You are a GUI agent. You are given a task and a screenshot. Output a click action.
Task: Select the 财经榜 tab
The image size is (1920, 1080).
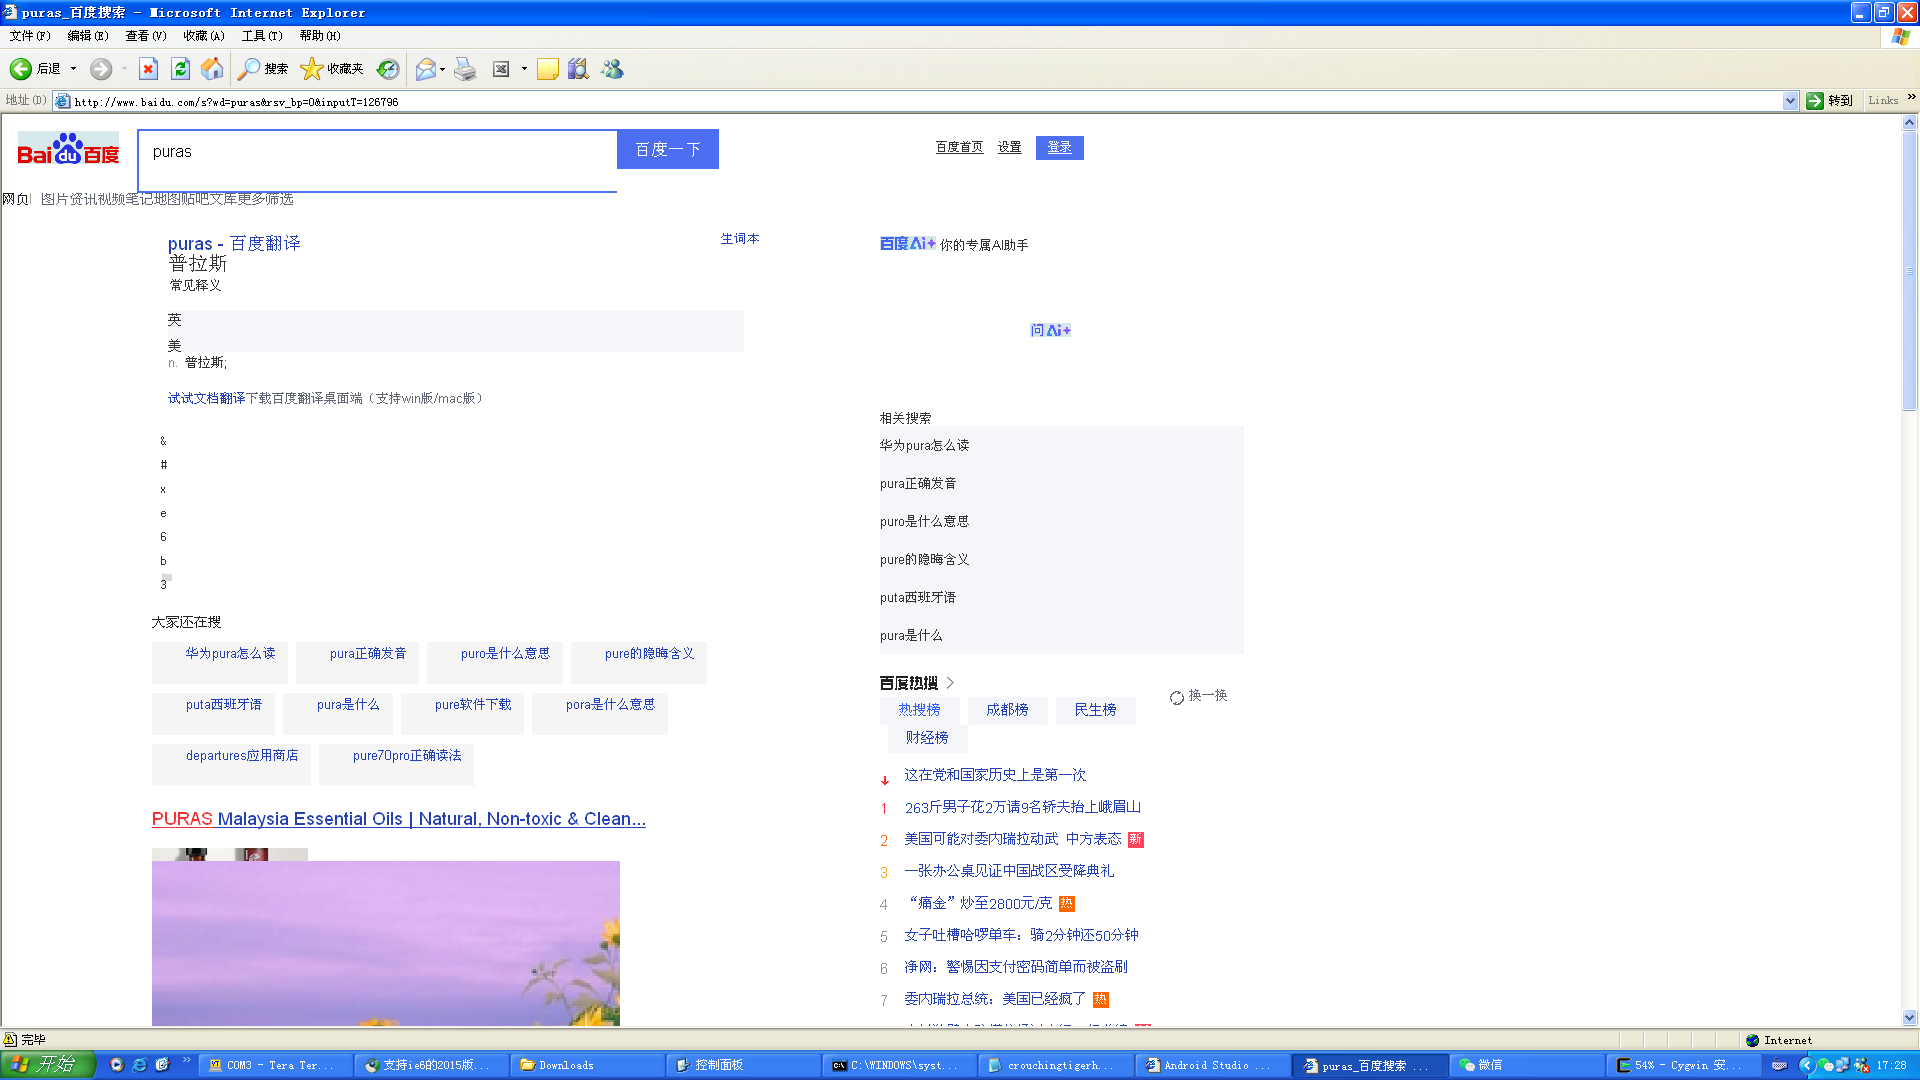(927, 738)
